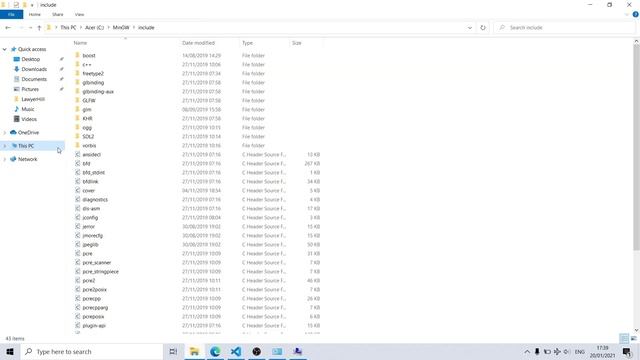The width and height of the screenshot is (640, 360).
Task: Click the Search include field
Action: pyautogui.click(x=565, y=28)
